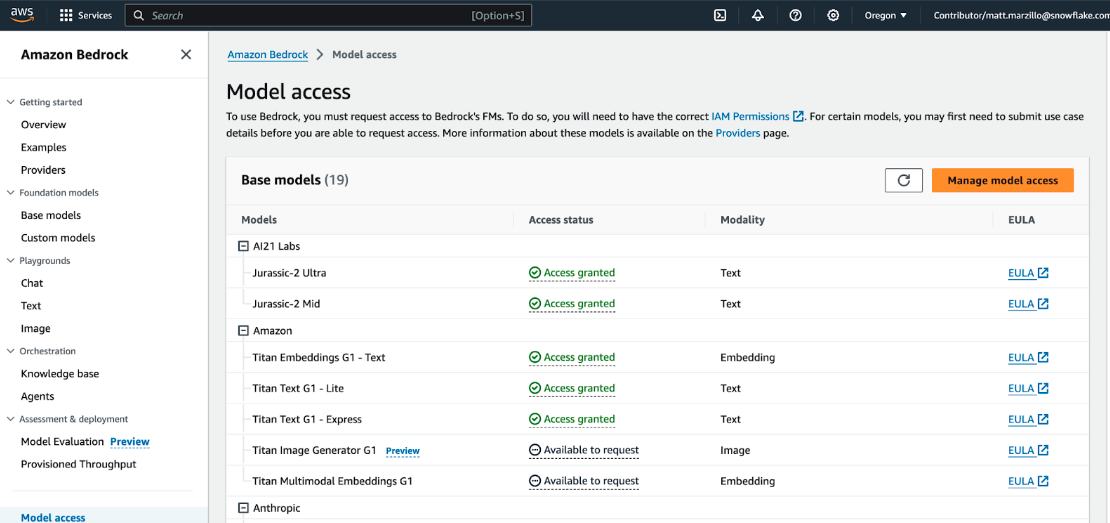Open the notifications bell icon
This screenshot has width=1110, height=523.
pyautogui.click(x=757, y=15)
